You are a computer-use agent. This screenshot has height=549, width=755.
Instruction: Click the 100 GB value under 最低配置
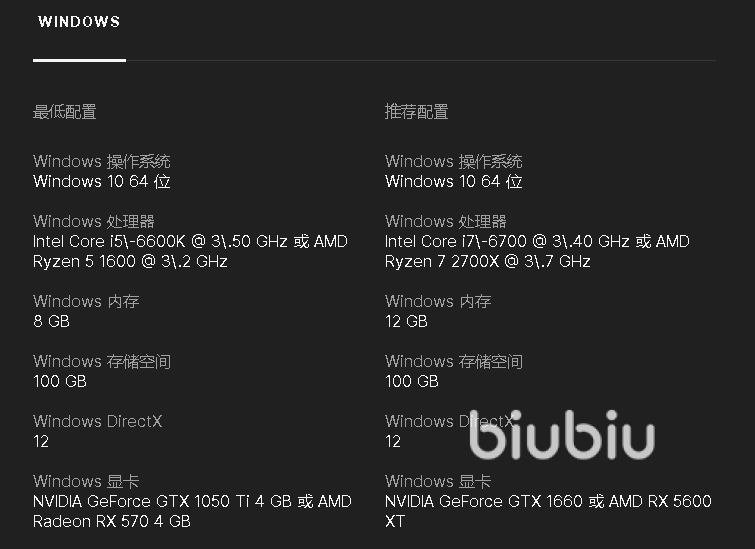[x=60, y=381]
